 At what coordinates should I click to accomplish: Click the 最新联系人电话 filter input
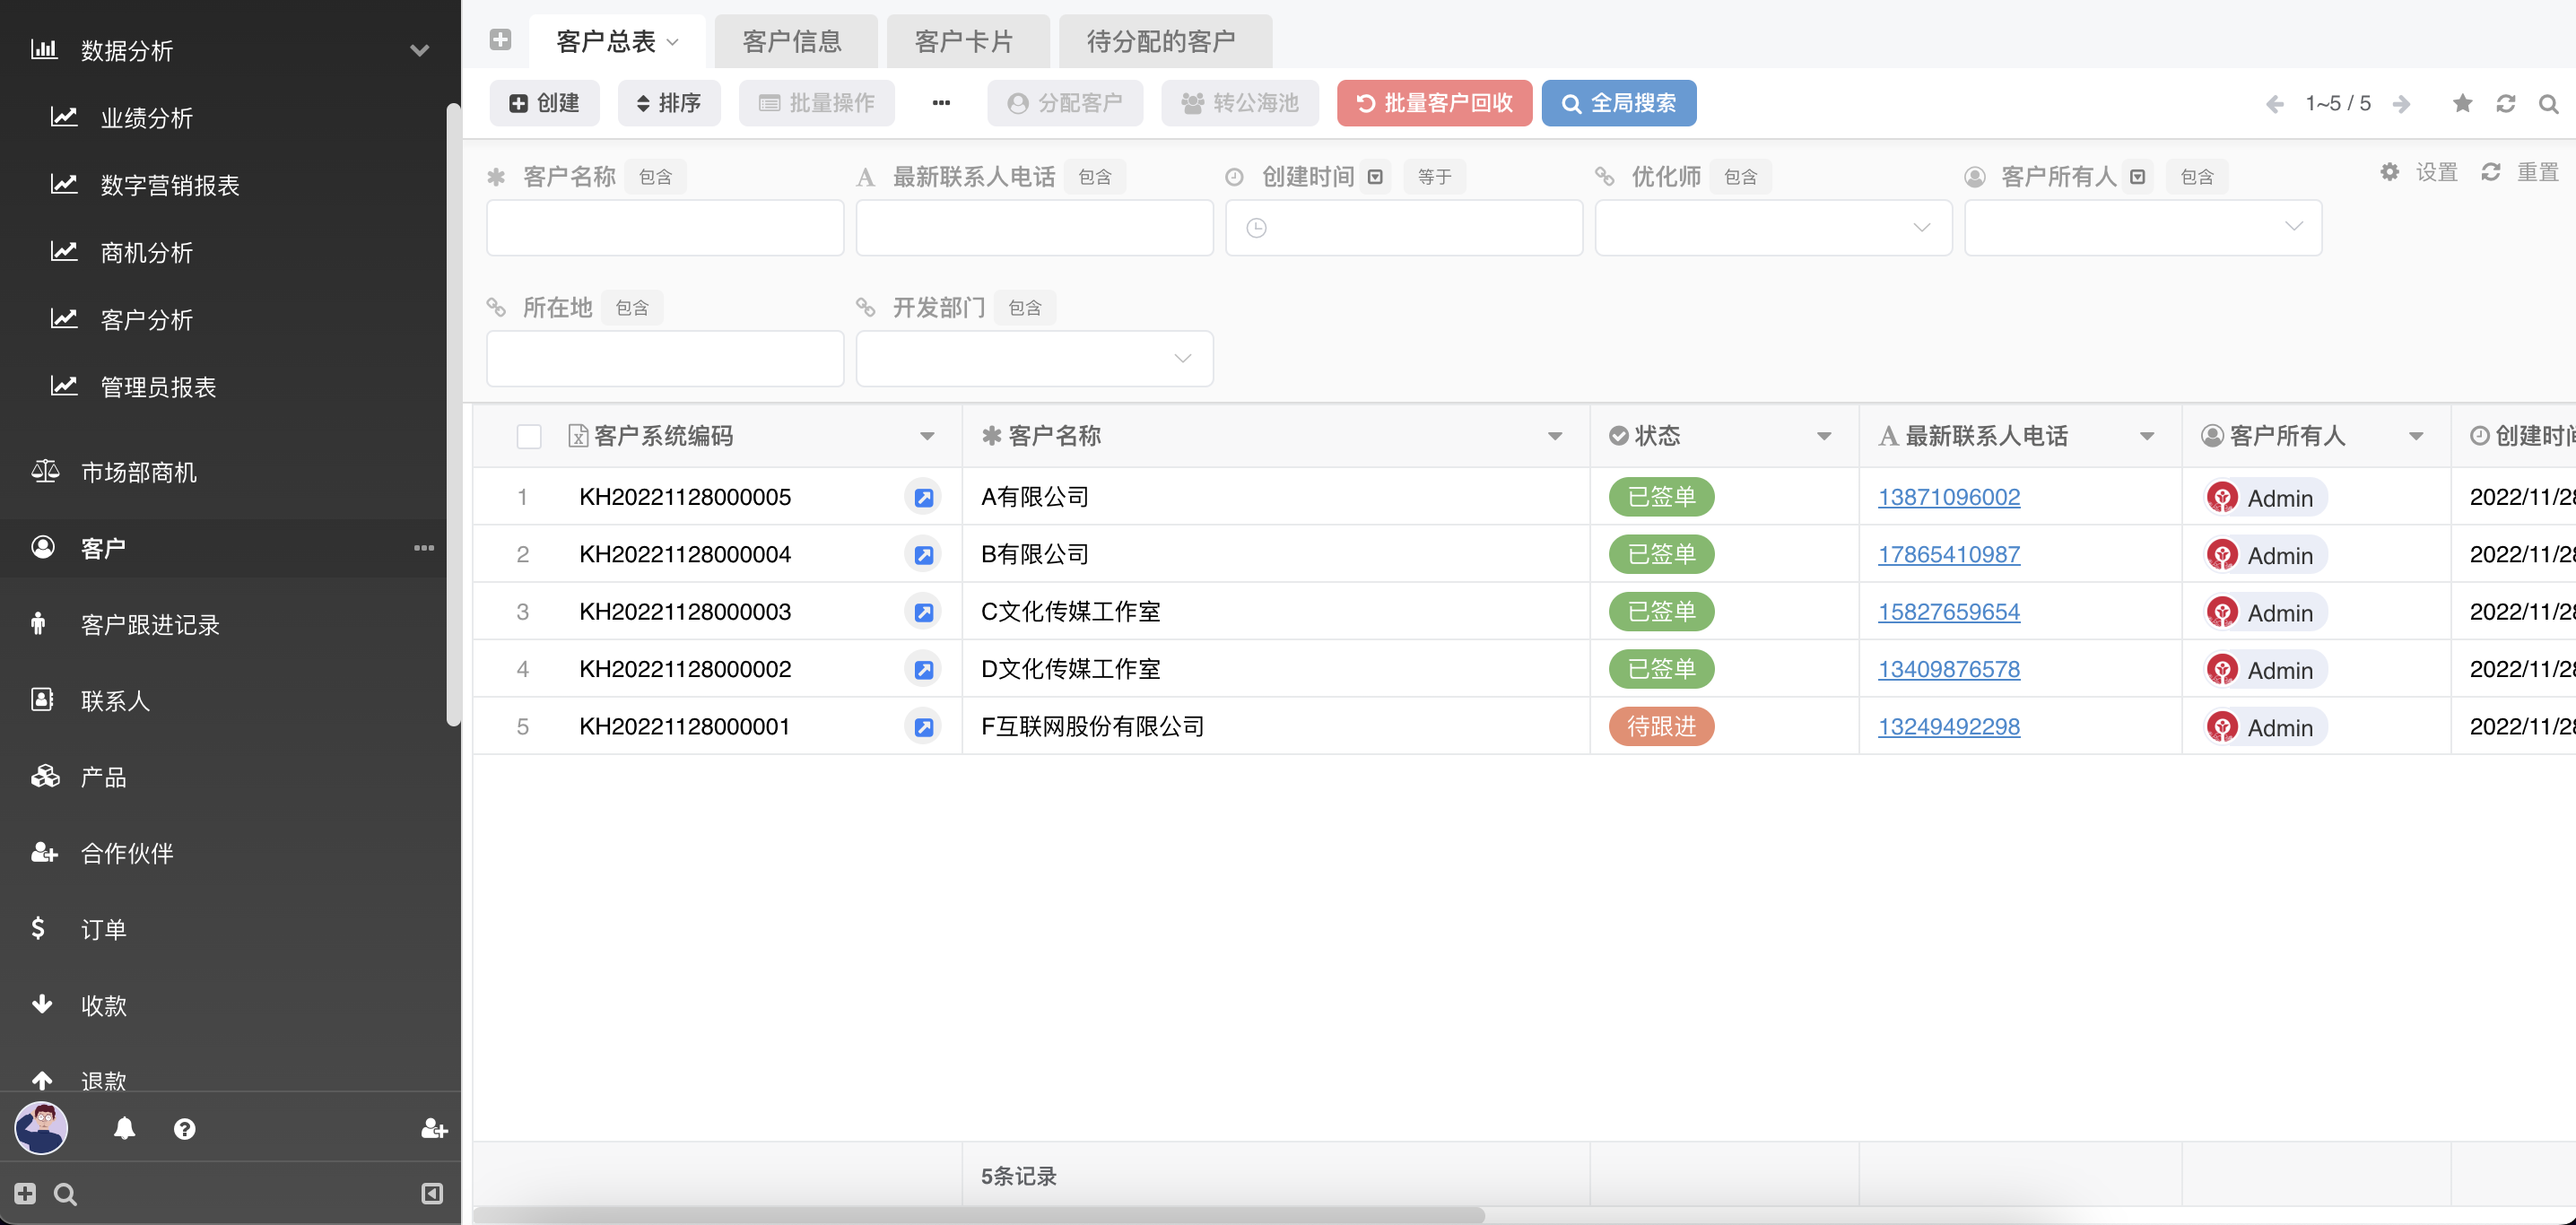1034,228
